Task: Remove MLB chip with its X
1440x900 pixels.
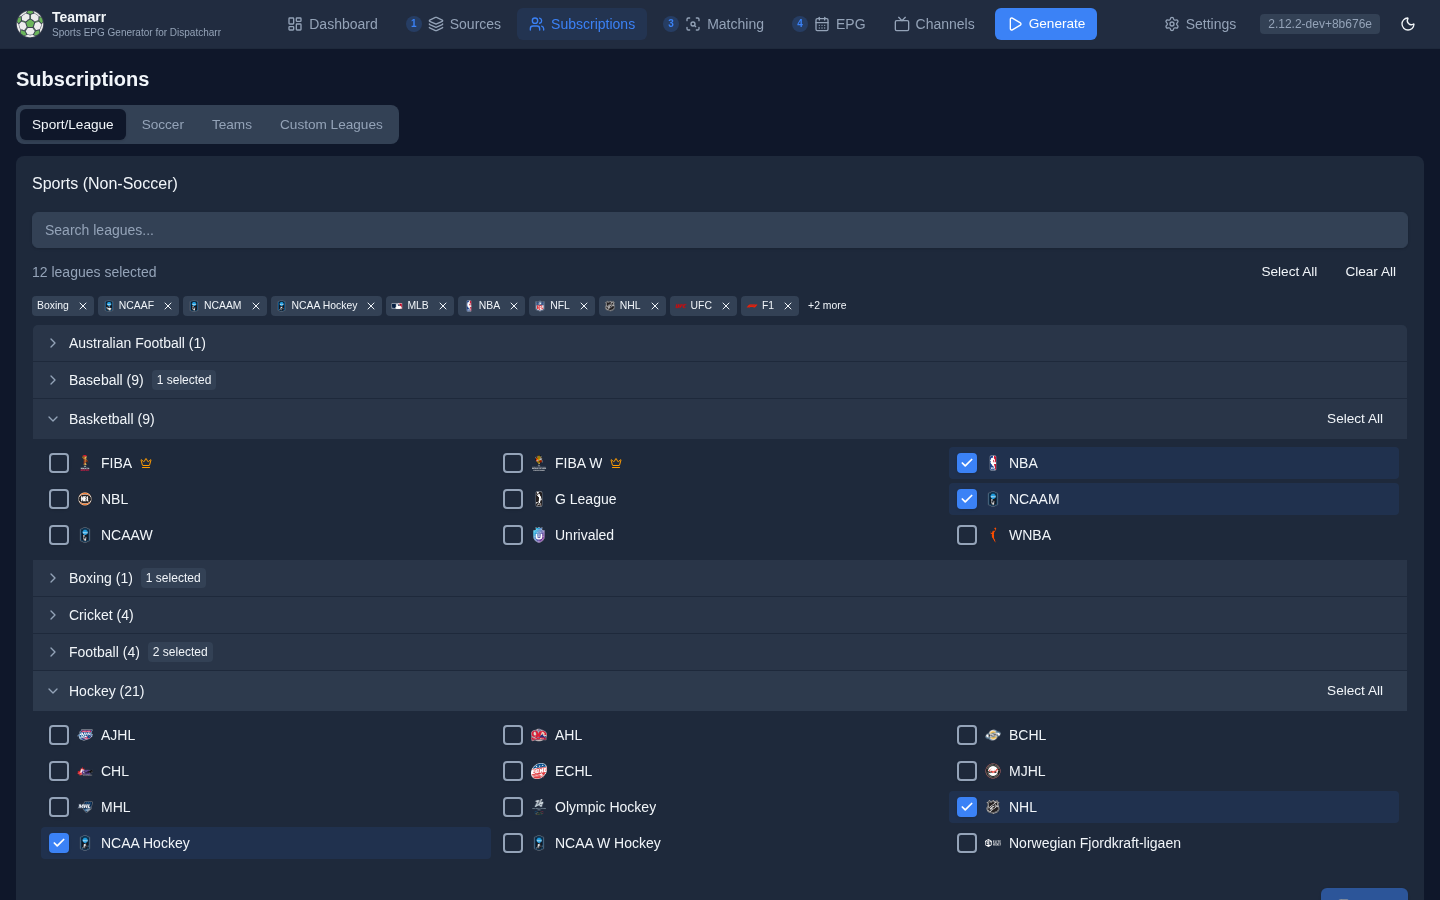Action: [x=443, y=306]
